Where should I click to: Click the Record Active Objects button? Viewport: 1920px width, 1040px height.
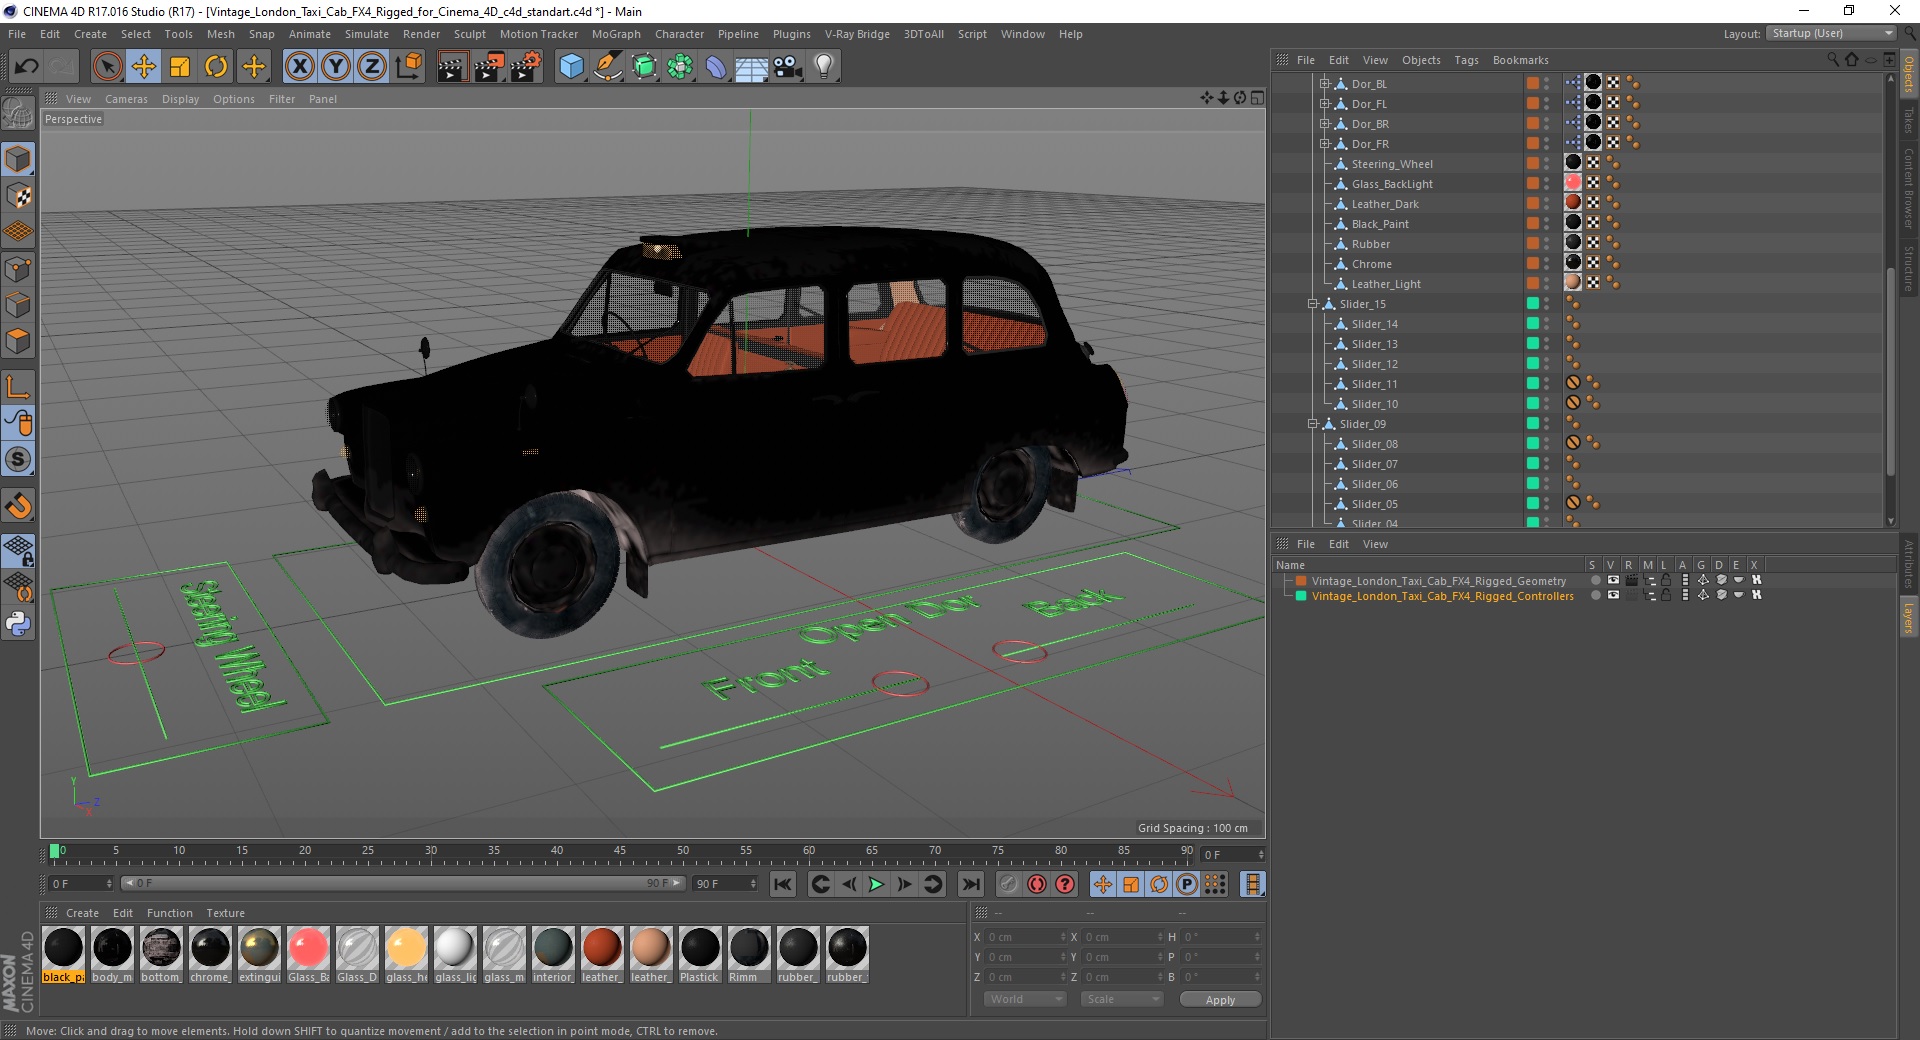(x=1008, y=884)
